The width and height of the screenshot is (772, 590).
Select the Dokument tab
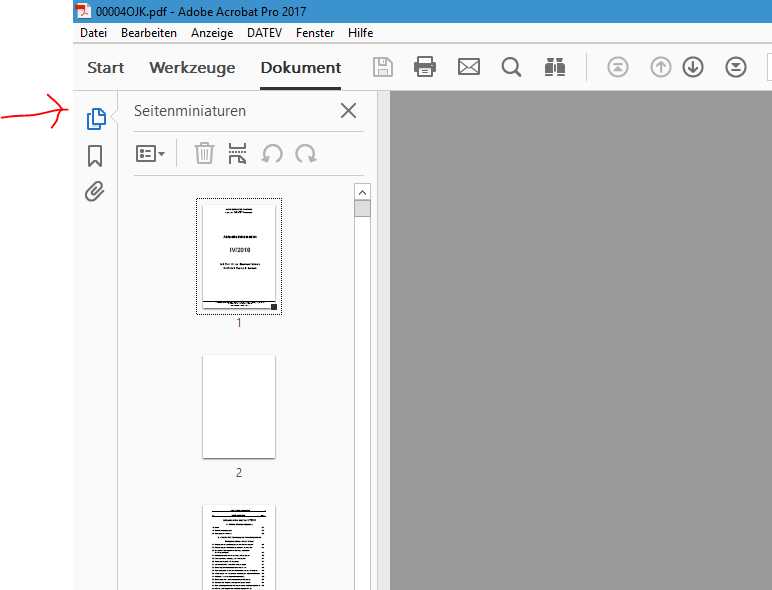300,67
